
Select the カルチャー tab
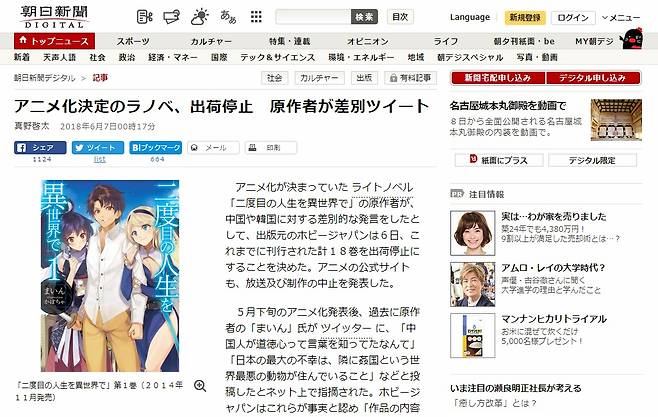(211, 41)
